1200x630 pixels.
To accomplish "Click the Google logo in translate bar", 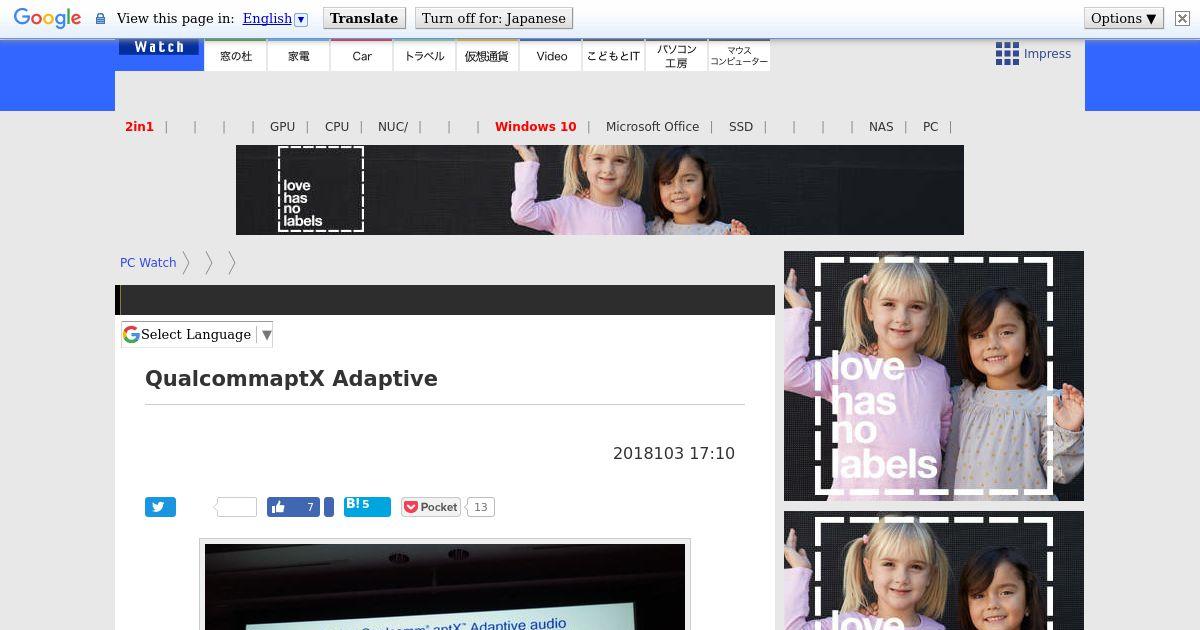I will [47, 18].
